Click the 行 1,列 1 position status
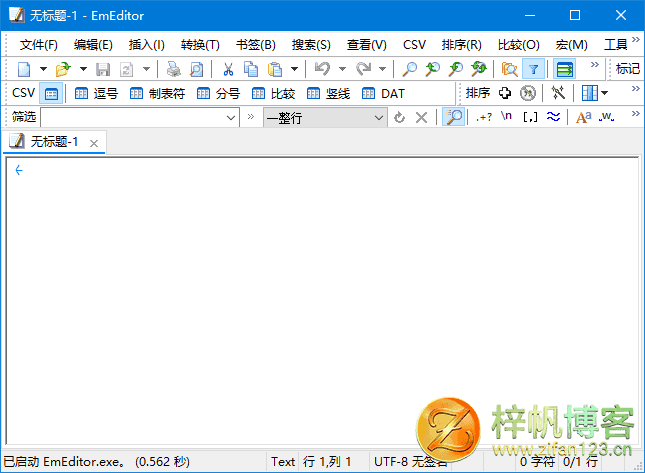 click(x=327, y=461)
